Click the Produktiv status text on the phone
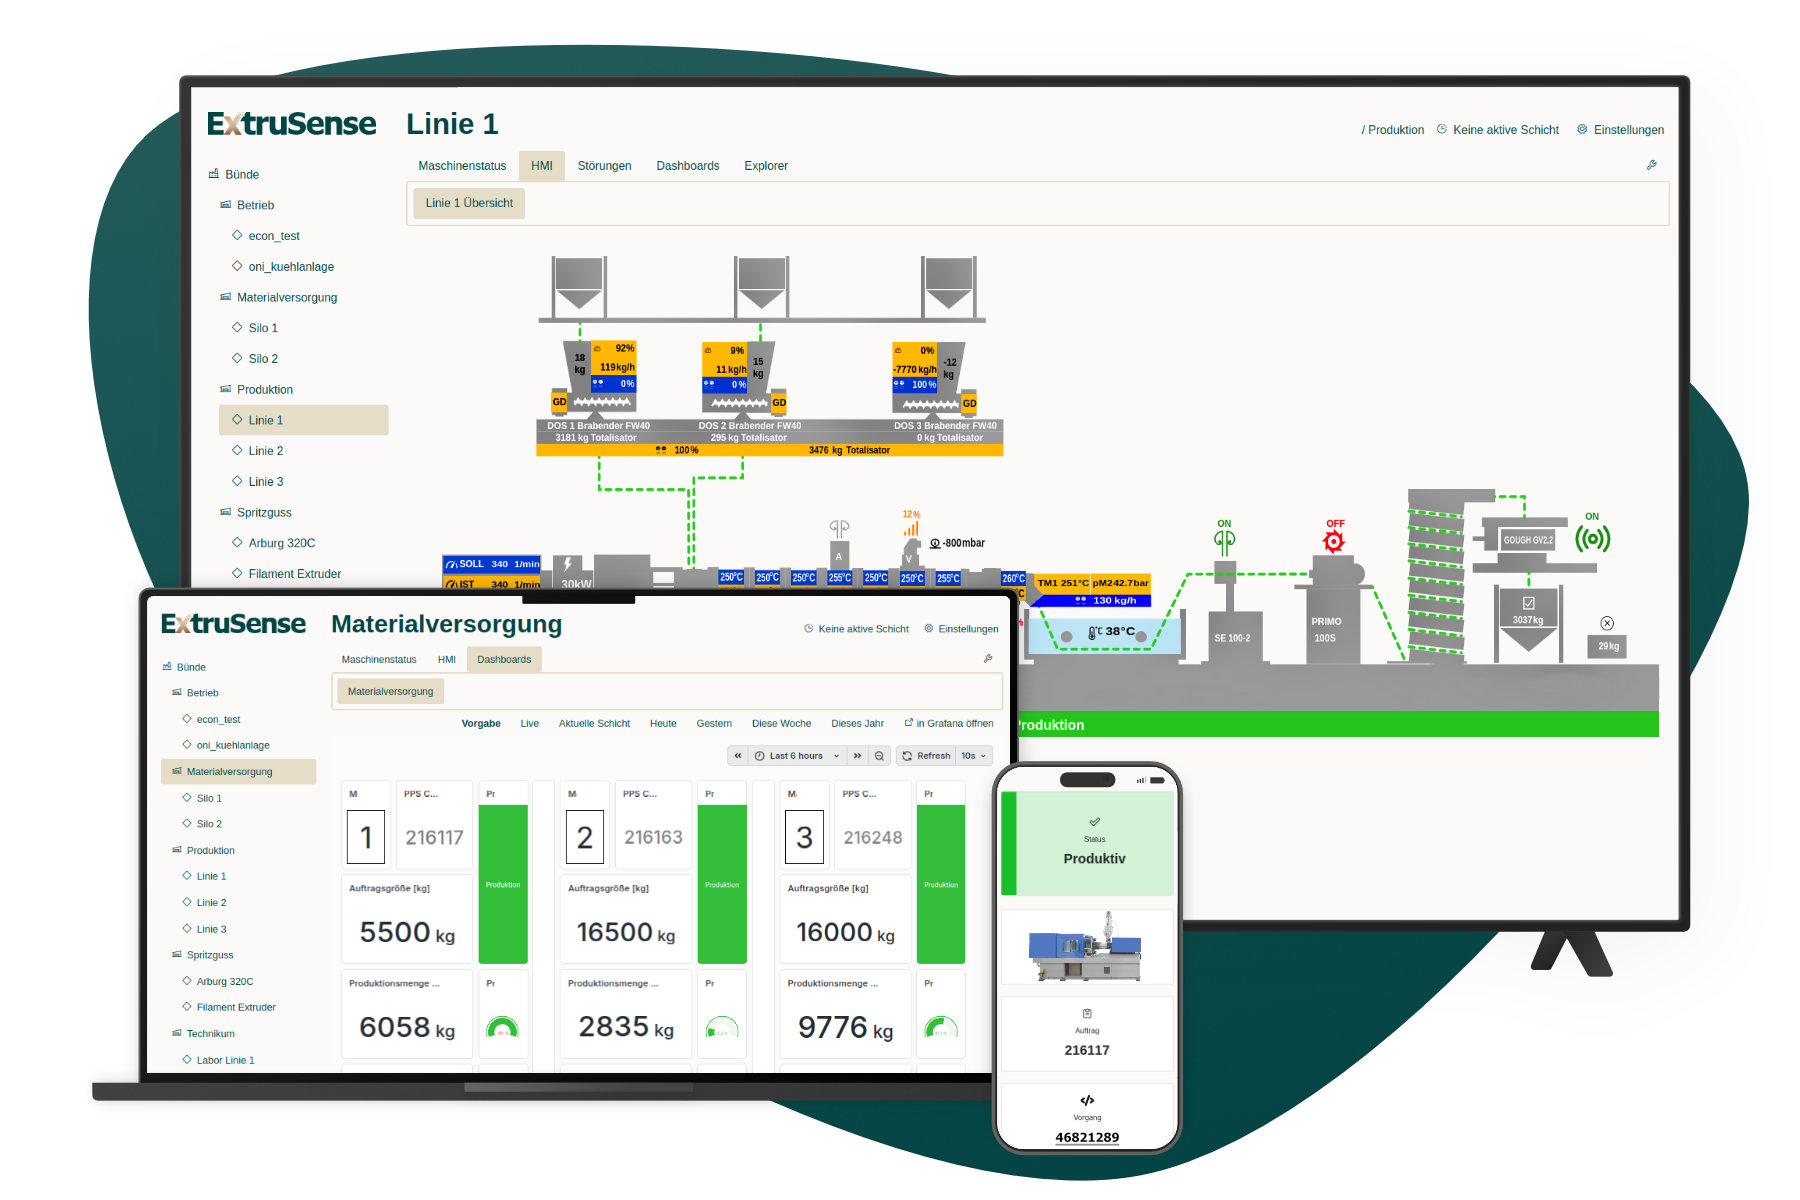Screen dimensions: 1800x1200 click(1094, 859)
